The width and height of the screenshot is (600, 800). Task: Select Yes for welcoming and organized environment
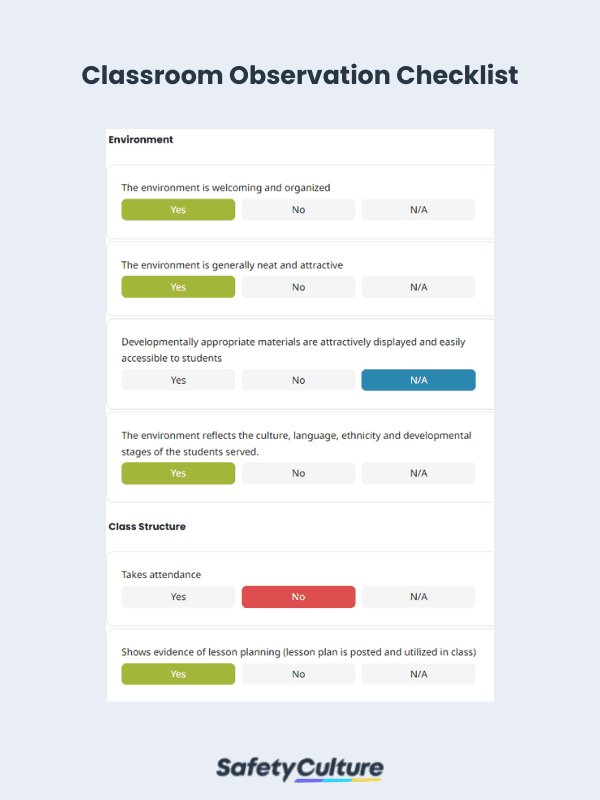coord(178,210)
